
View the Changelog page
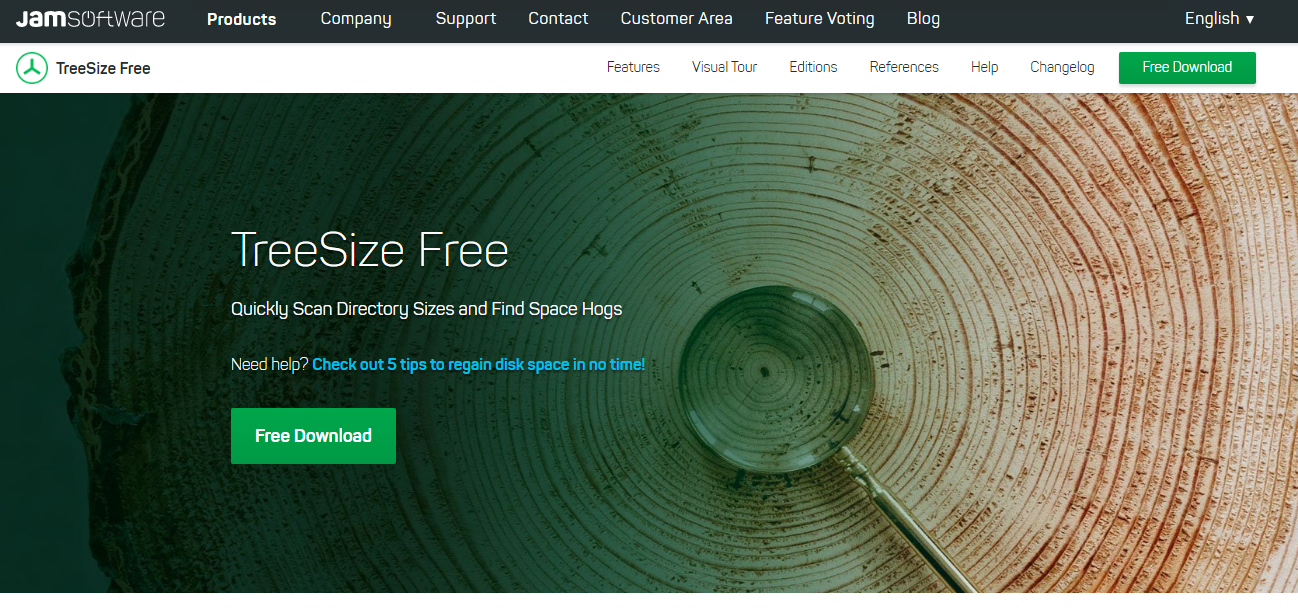(1062, 67)
